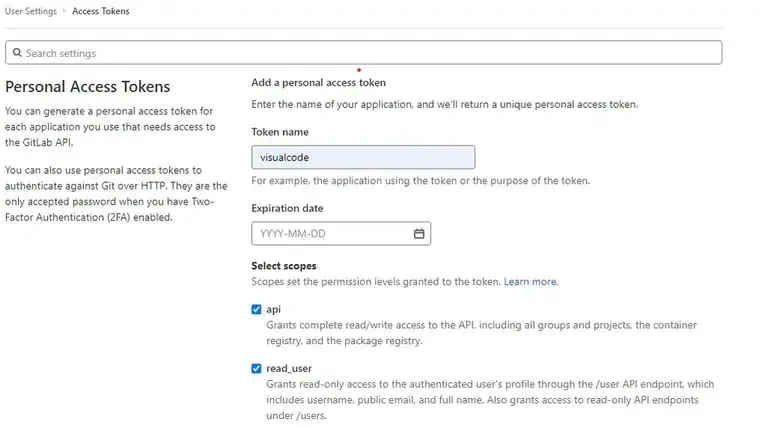This screenshot has height=428, width=768.
Task: Click the read_user scope label text
Action: (289, 369)
